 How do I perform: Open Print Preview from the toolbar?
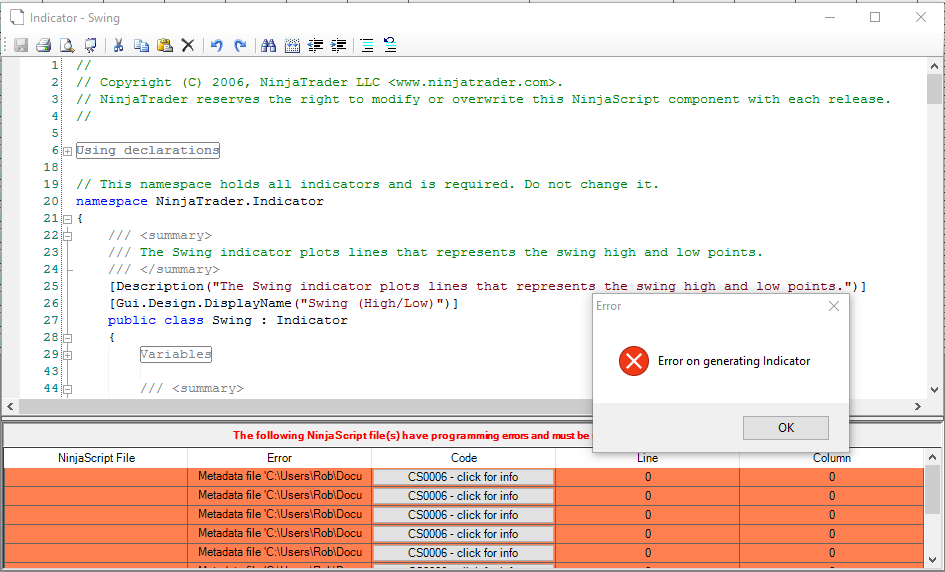click(66, 45)
